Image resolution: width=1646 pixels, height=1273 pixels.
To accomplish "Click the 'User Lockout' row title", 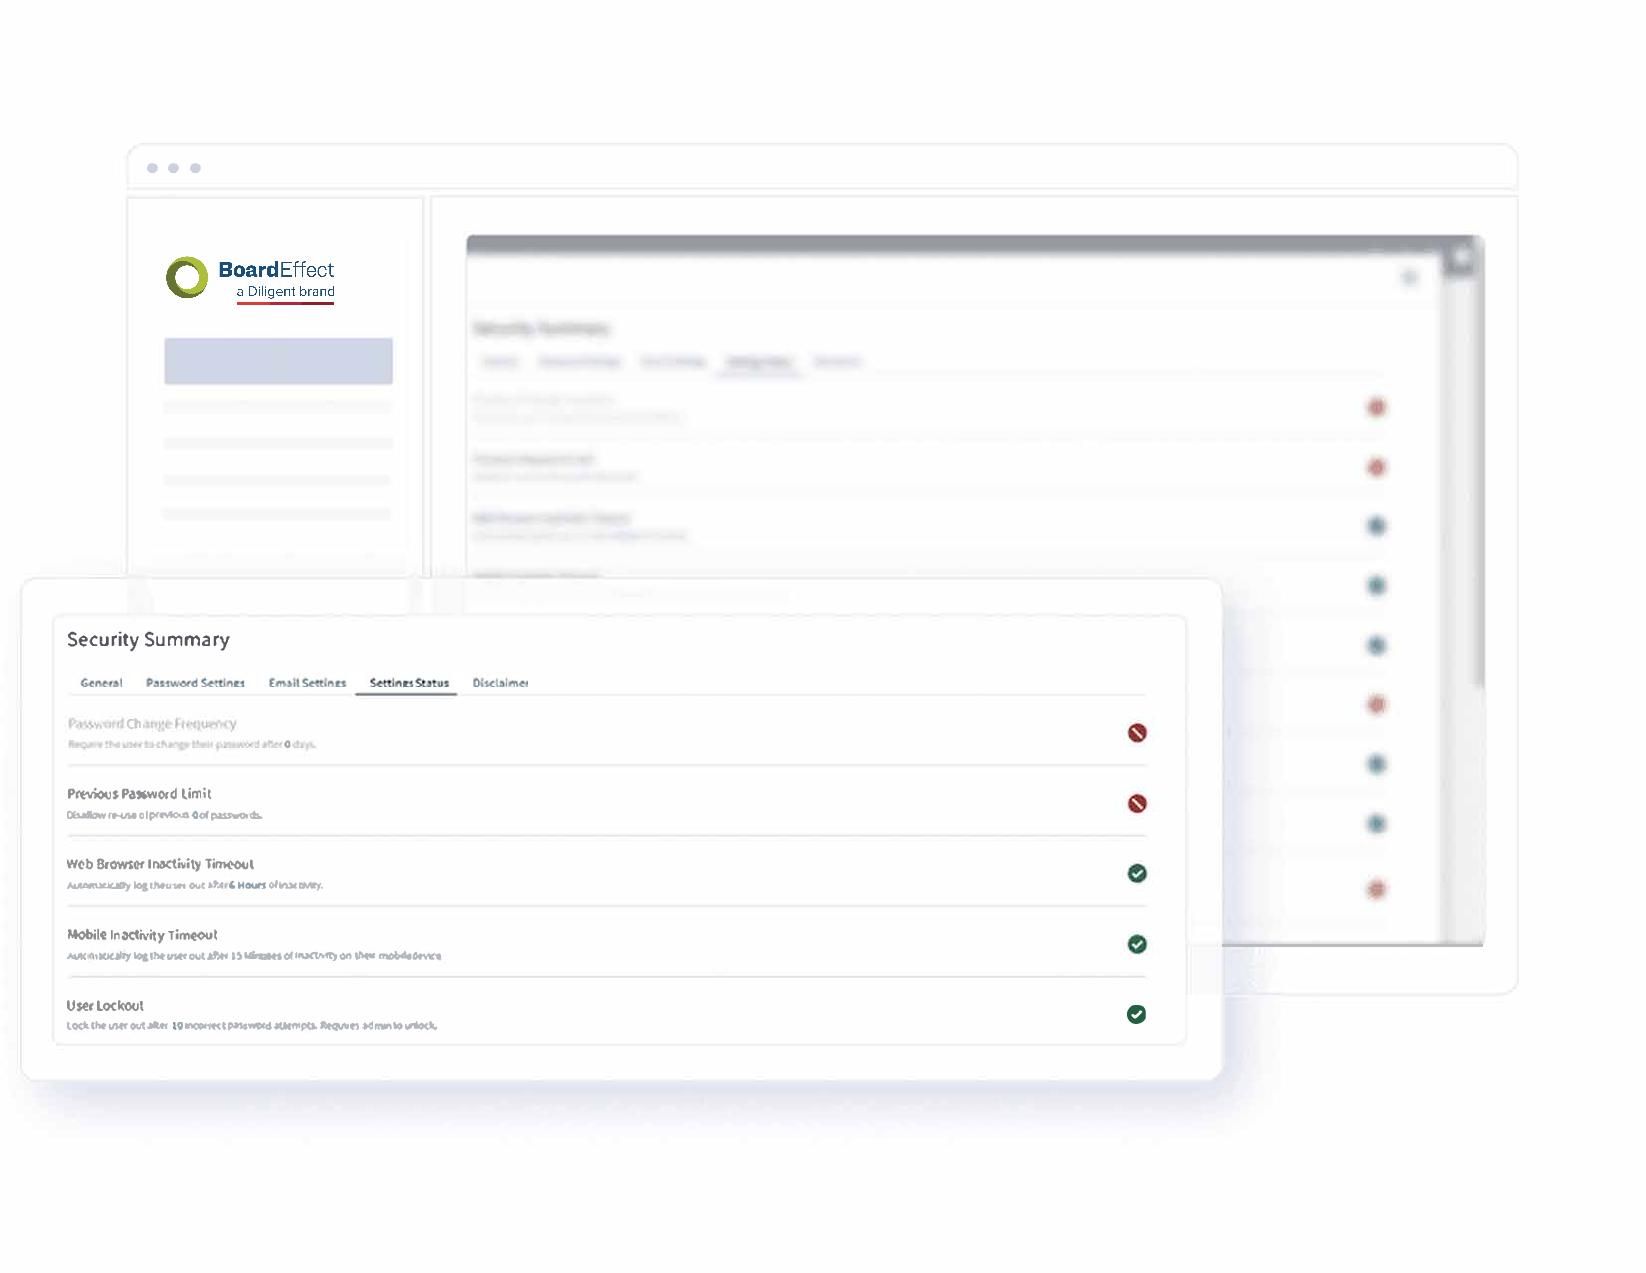I will (105, 1006).
